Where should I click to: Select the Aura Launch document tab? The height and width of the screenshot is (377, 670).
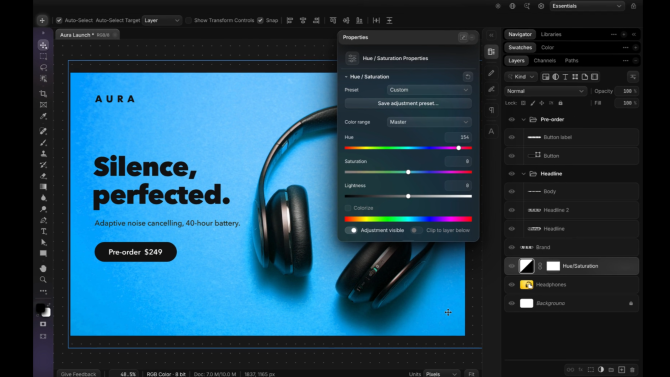tap(87, 35)
